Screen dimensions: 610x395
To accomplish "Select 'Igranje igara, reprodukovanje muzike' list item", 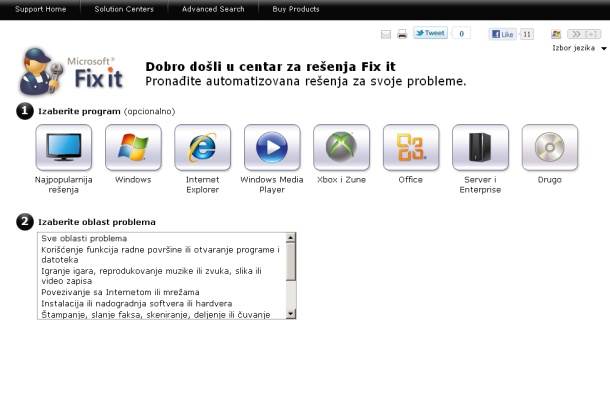I will (162, 276).
